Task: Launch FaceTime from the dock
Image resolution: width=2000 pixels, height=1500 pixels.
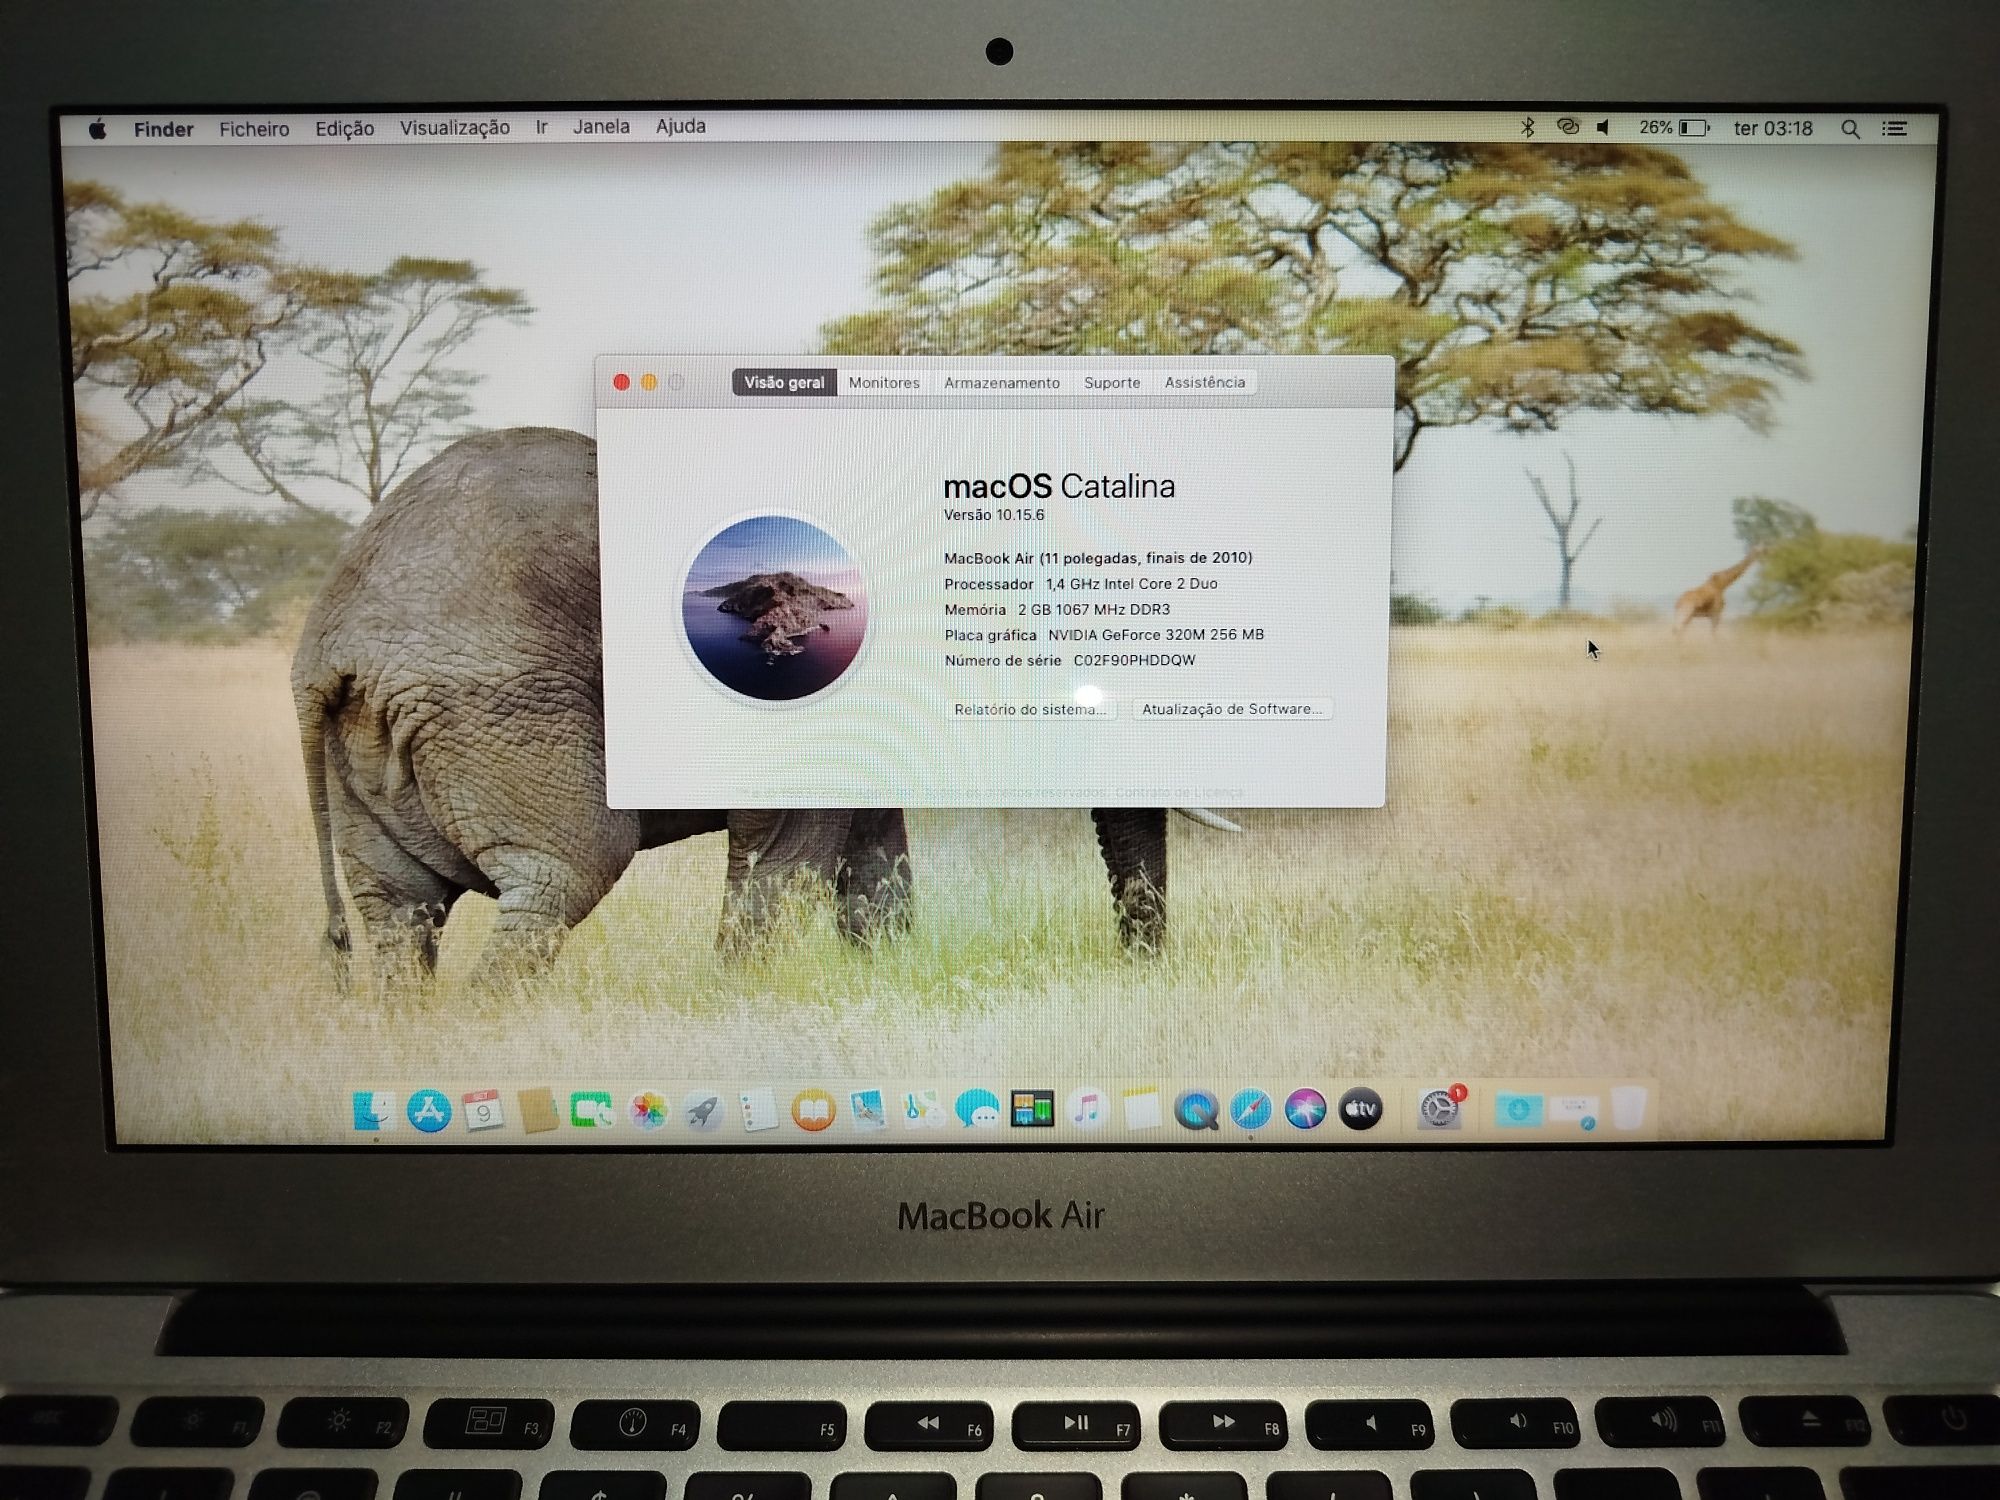Action: pos(592,1110)
